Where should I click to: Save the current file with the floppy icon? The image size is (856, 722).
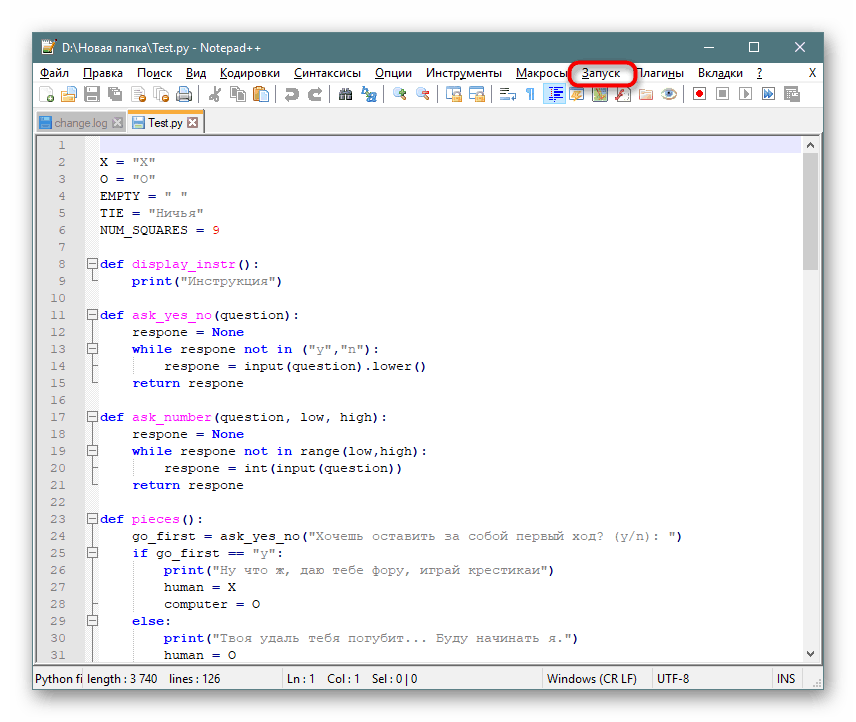click(92, 94)
